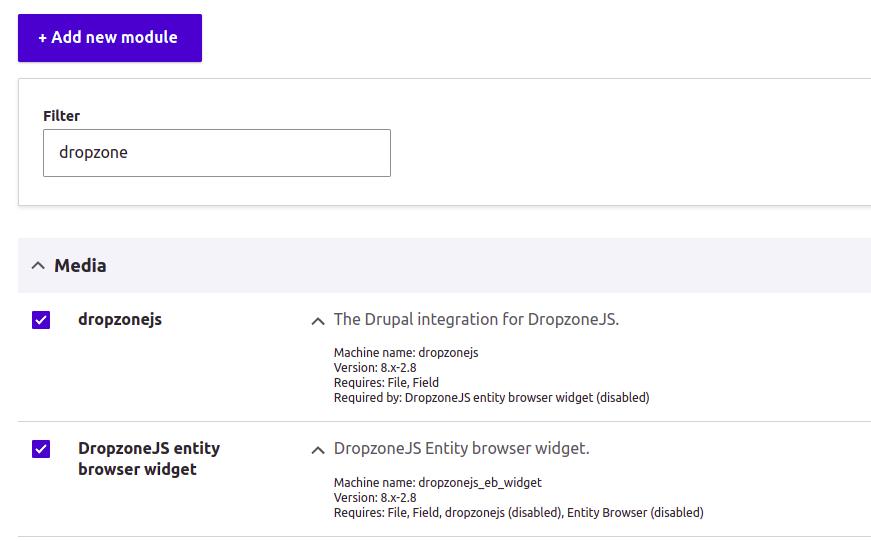Image resolution: width=871 pixels, height=541 pixels.
Task: Click the Requires line mentioning Entity Browser
Action: point(518,513)
